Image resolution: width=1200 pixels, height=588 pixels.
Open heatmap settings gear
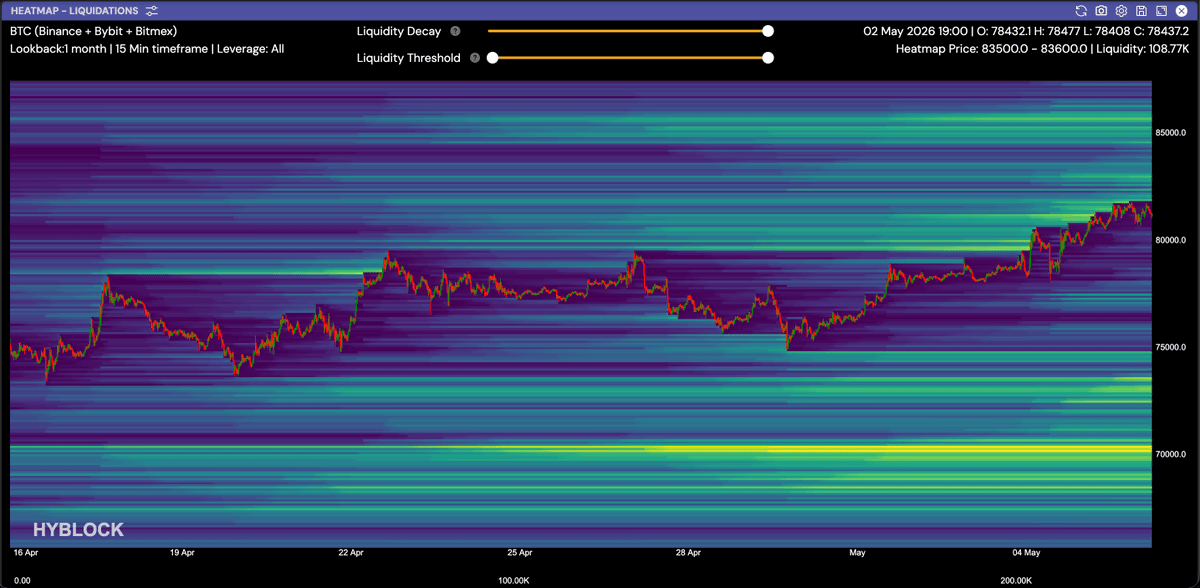click(x=1121, y=10)
